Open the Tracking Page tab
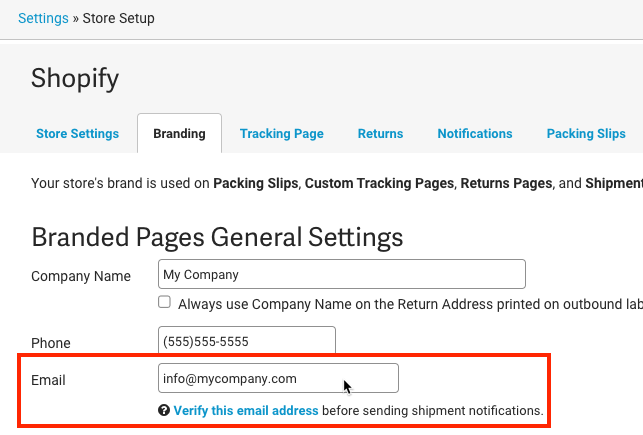643x435 pixels. 282,134
